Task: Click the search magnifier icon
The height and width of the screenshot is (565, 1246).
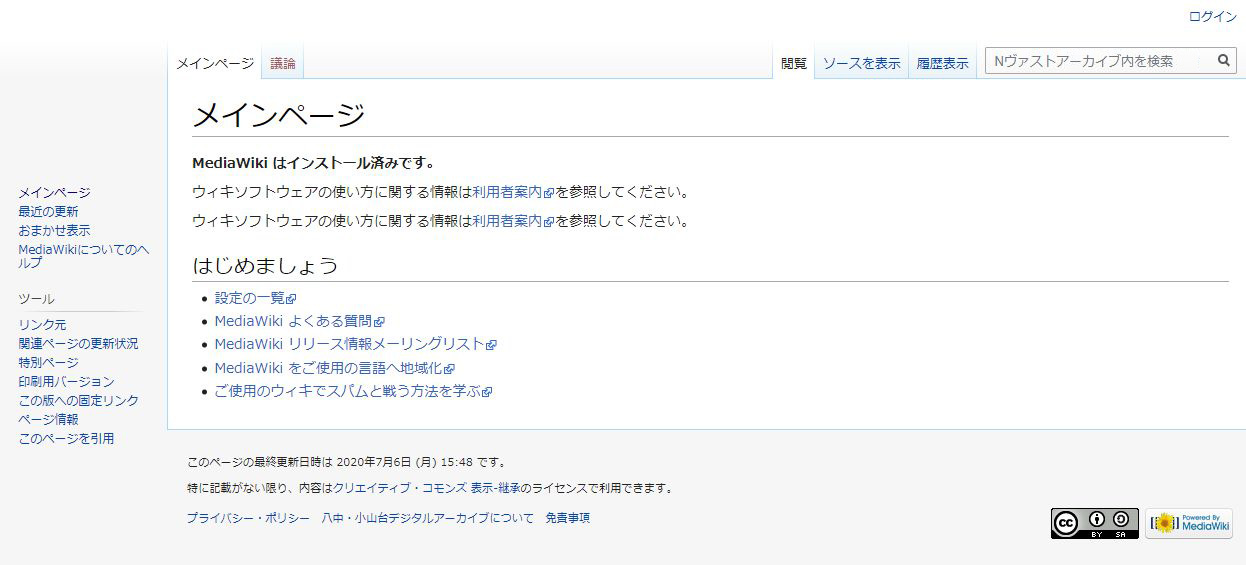Action: [x=1223, y=61]
